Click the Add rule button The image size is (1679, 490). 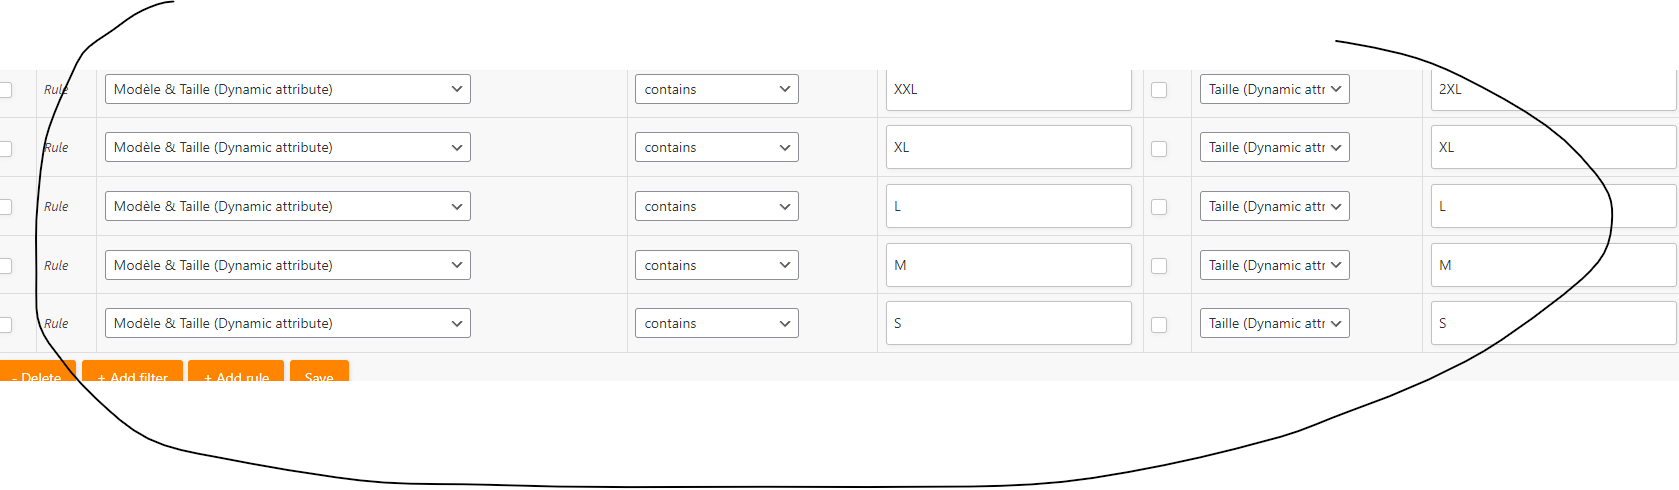[x=236, y=371]
